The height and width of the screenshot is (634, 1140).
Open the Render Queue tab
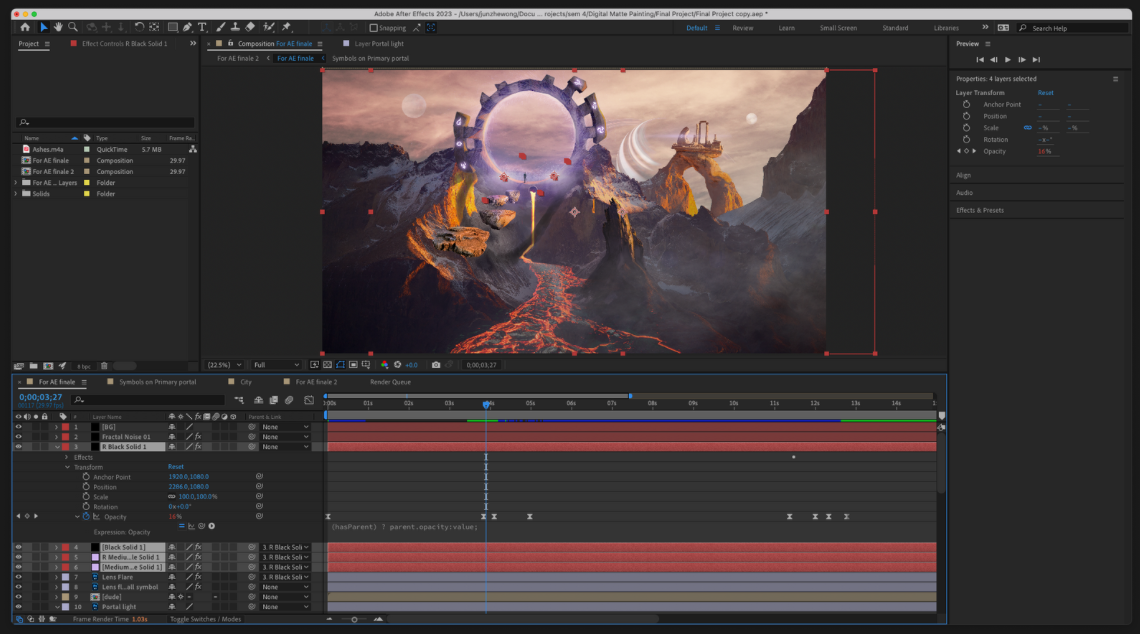[390, 382]
